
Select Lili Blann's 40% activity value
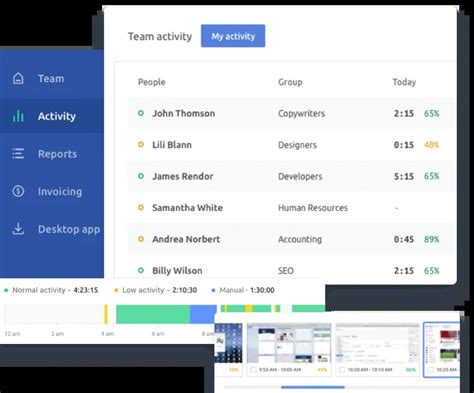point(431,145)
